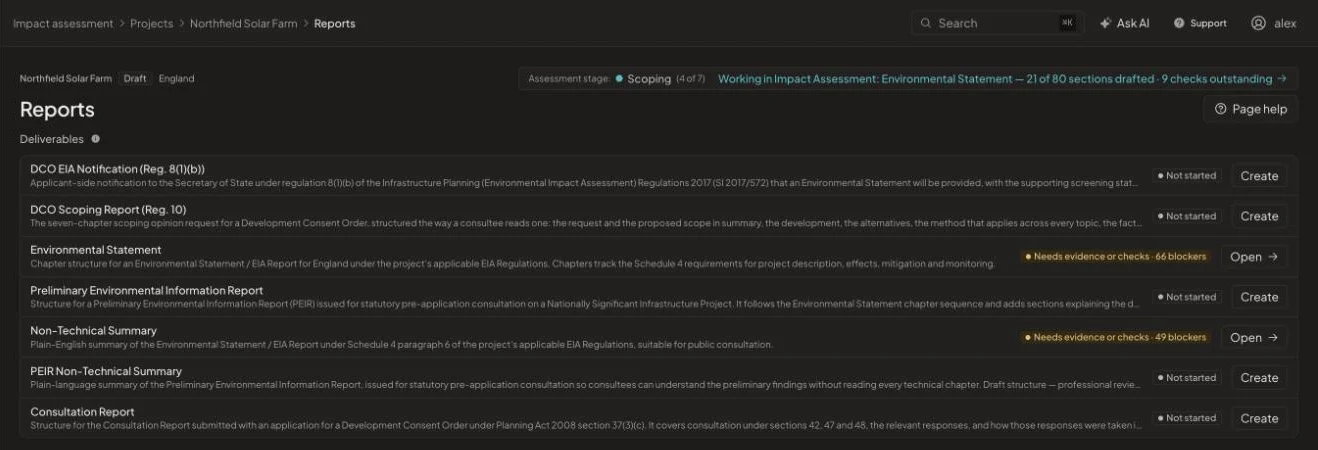Select the Reports breadcrumb item
This screenshot has width=1318, height=450.
(x=334, y=23)
